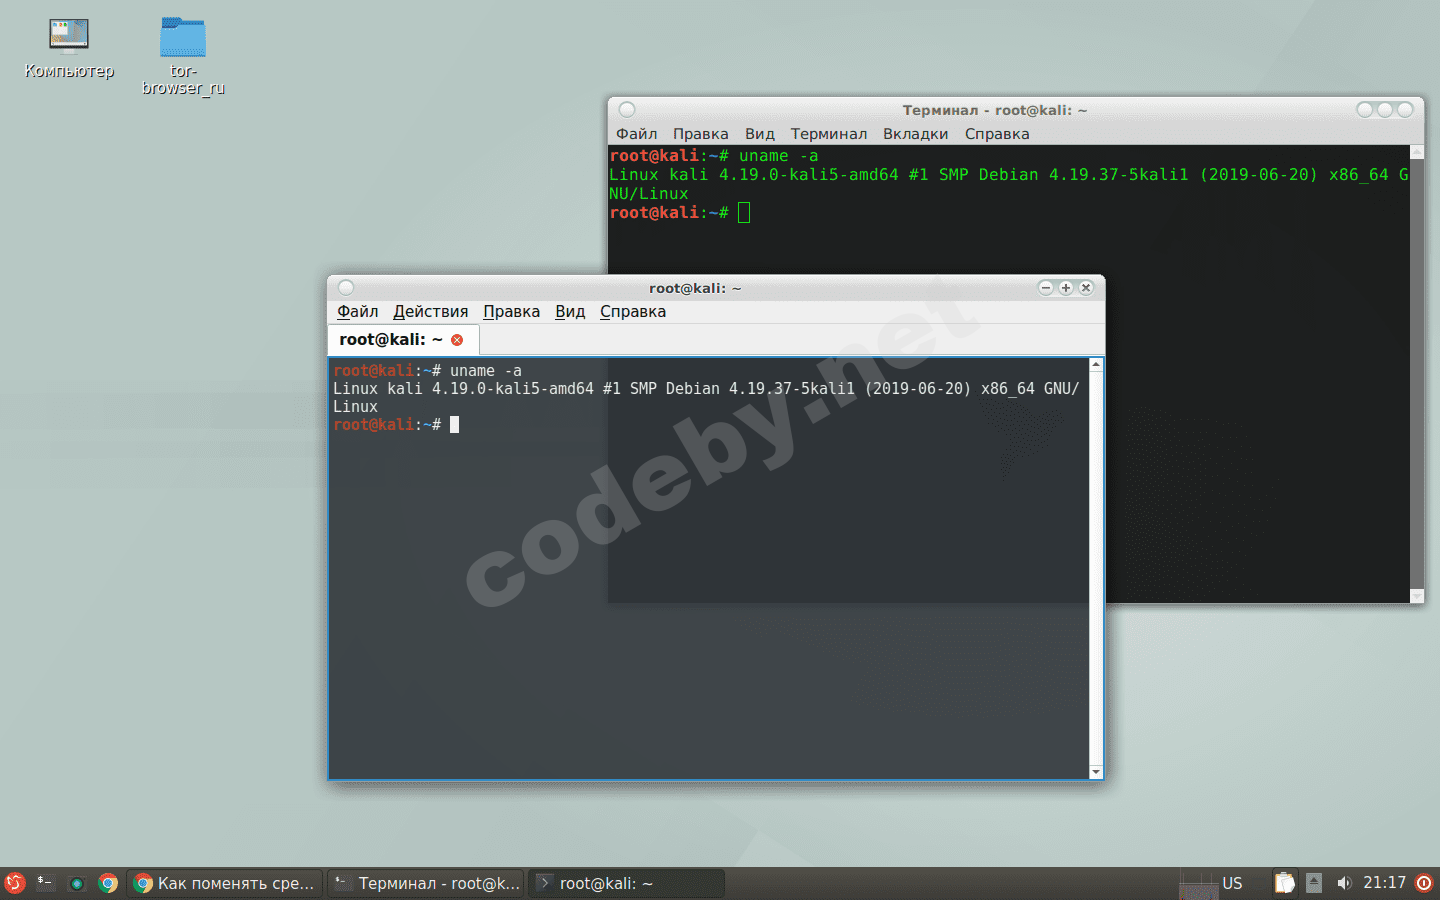Open Справка menu in the Терминал window

pos(997,134)
